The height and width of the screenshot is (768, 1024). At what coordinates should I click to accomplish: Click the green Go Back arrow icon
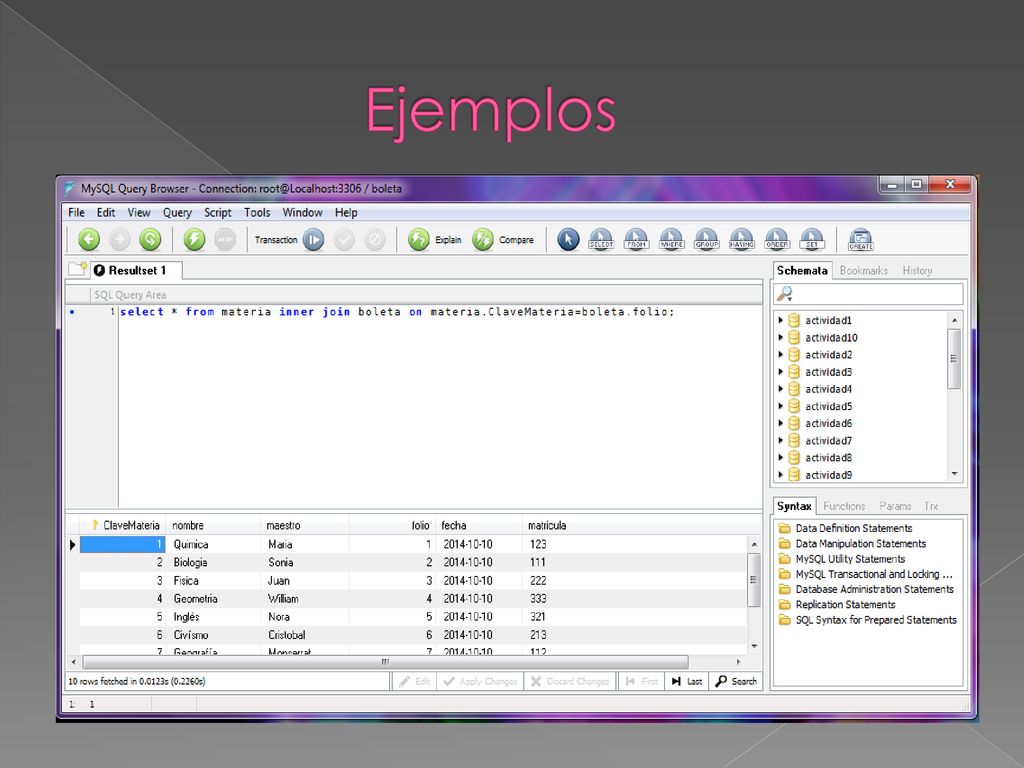89,240
